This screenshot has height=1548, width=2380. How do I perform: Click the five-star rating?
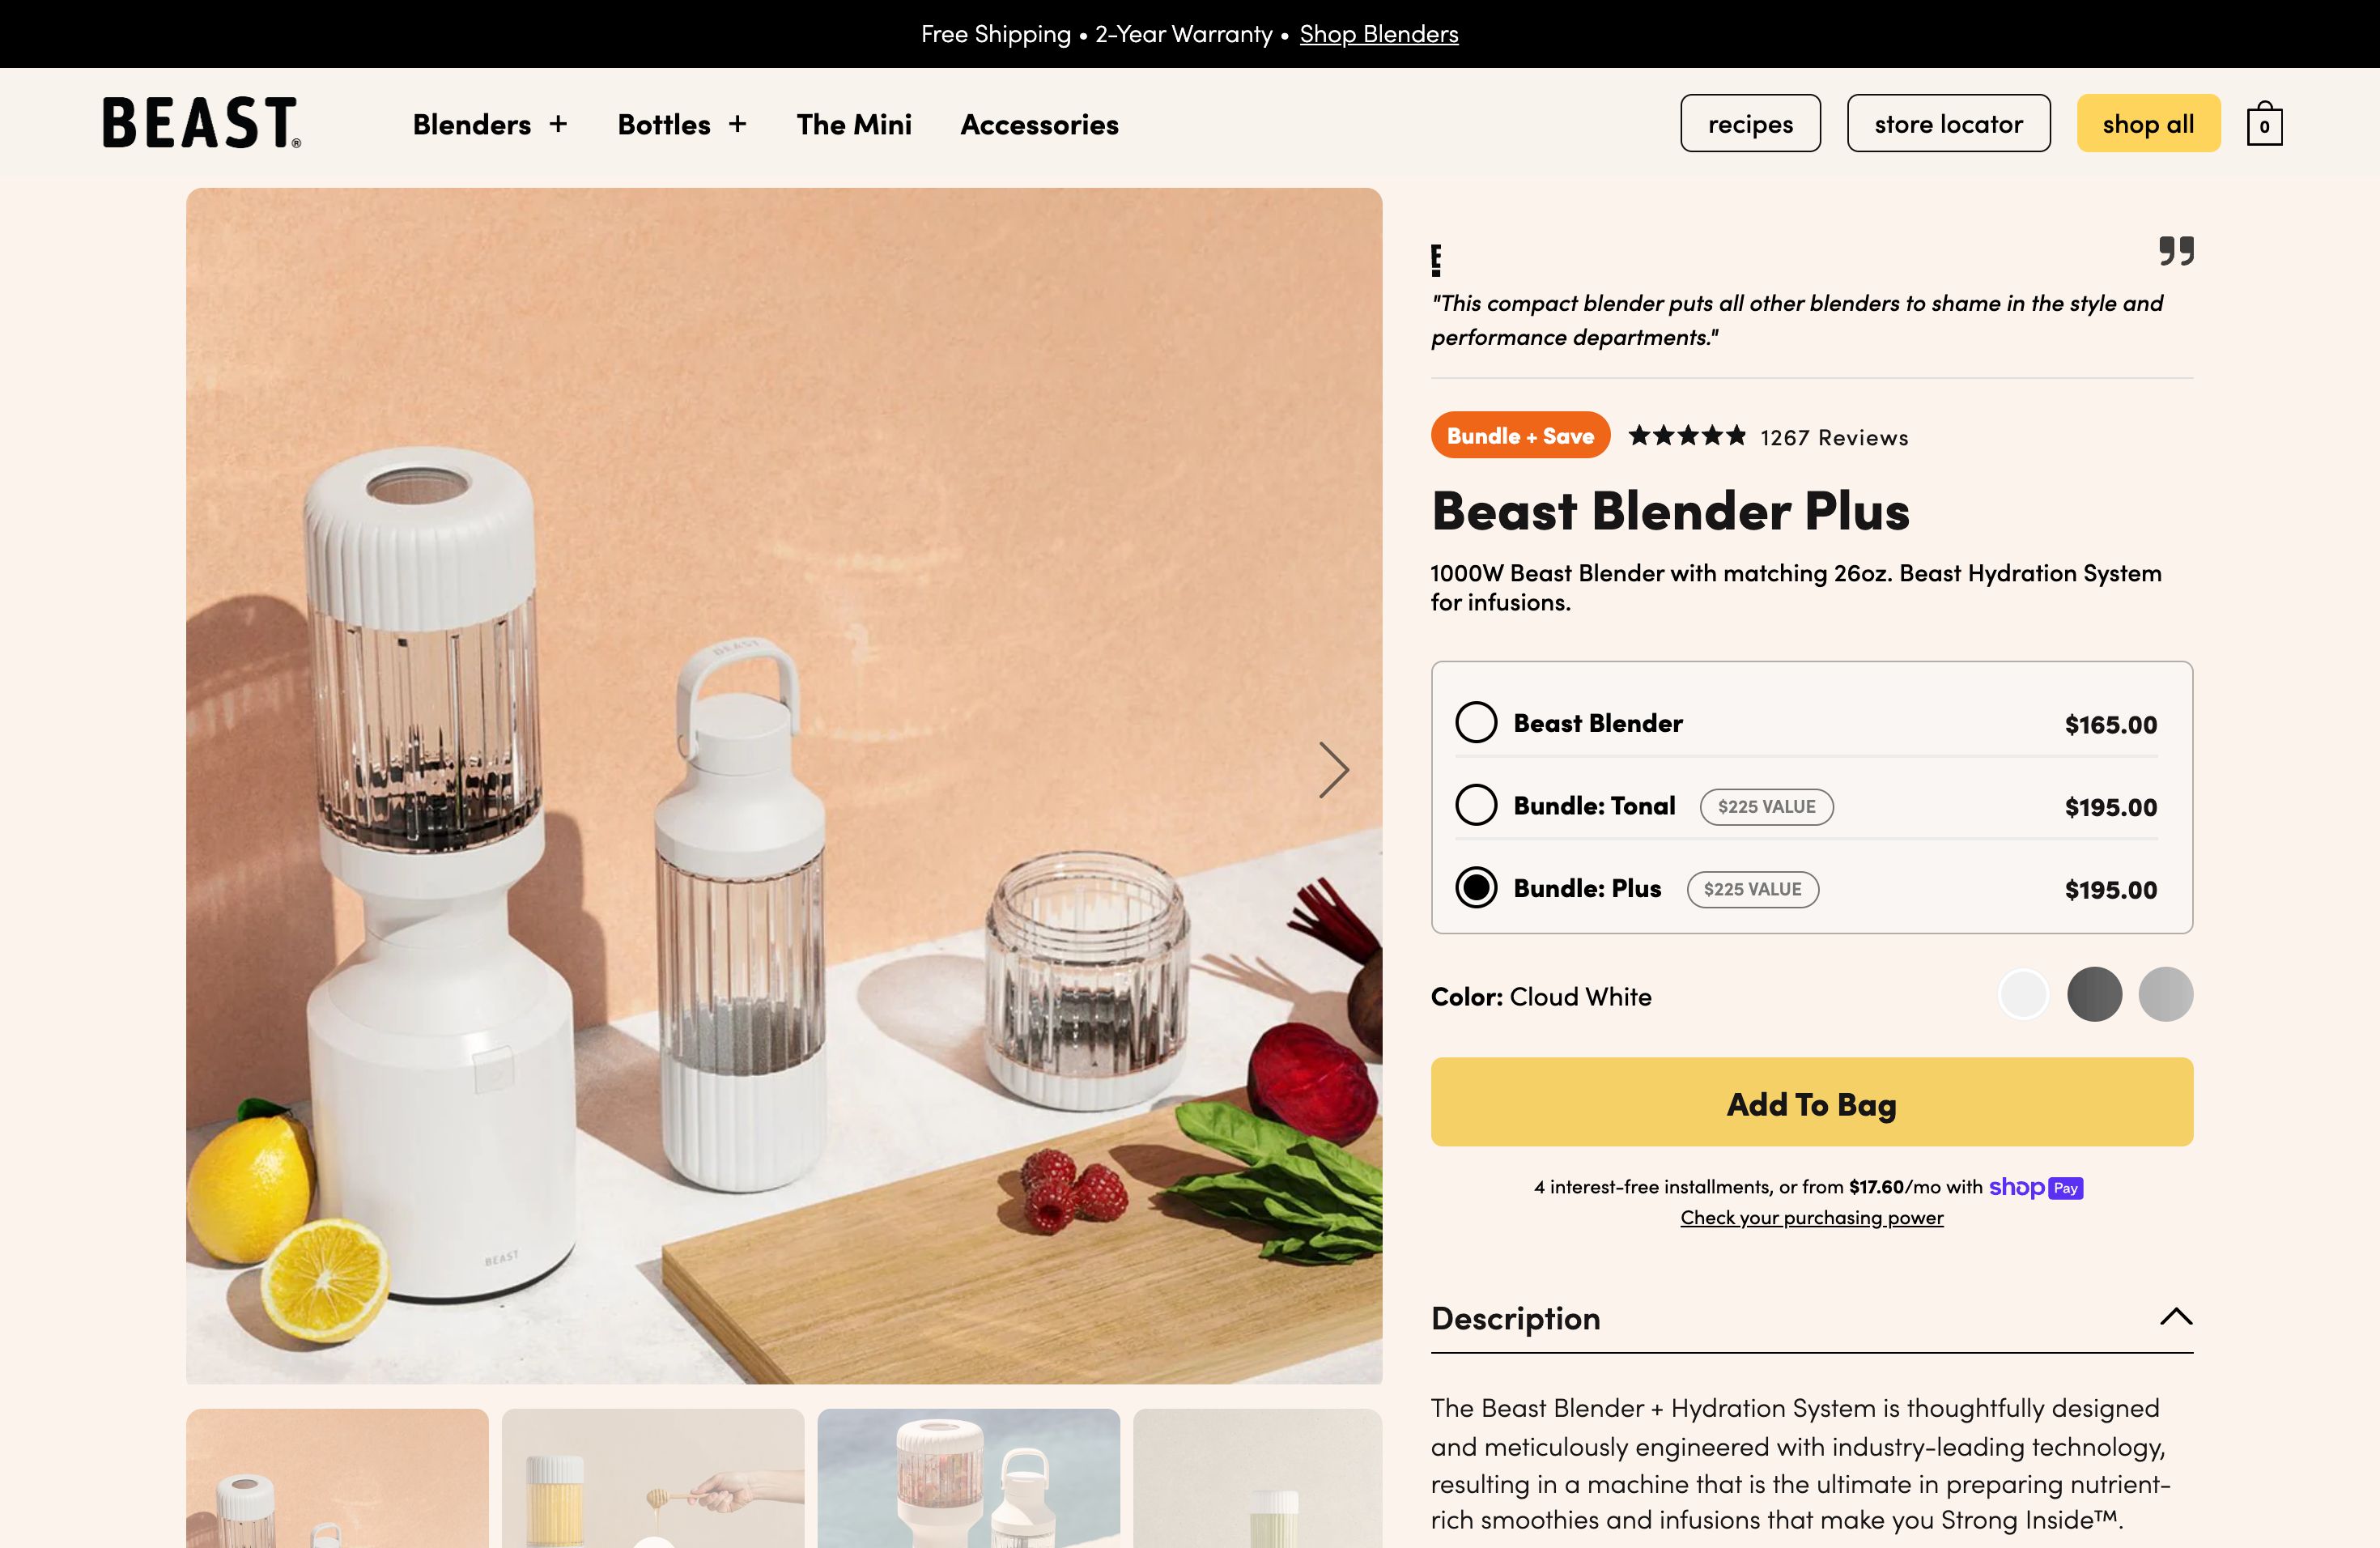[1687, 436]
